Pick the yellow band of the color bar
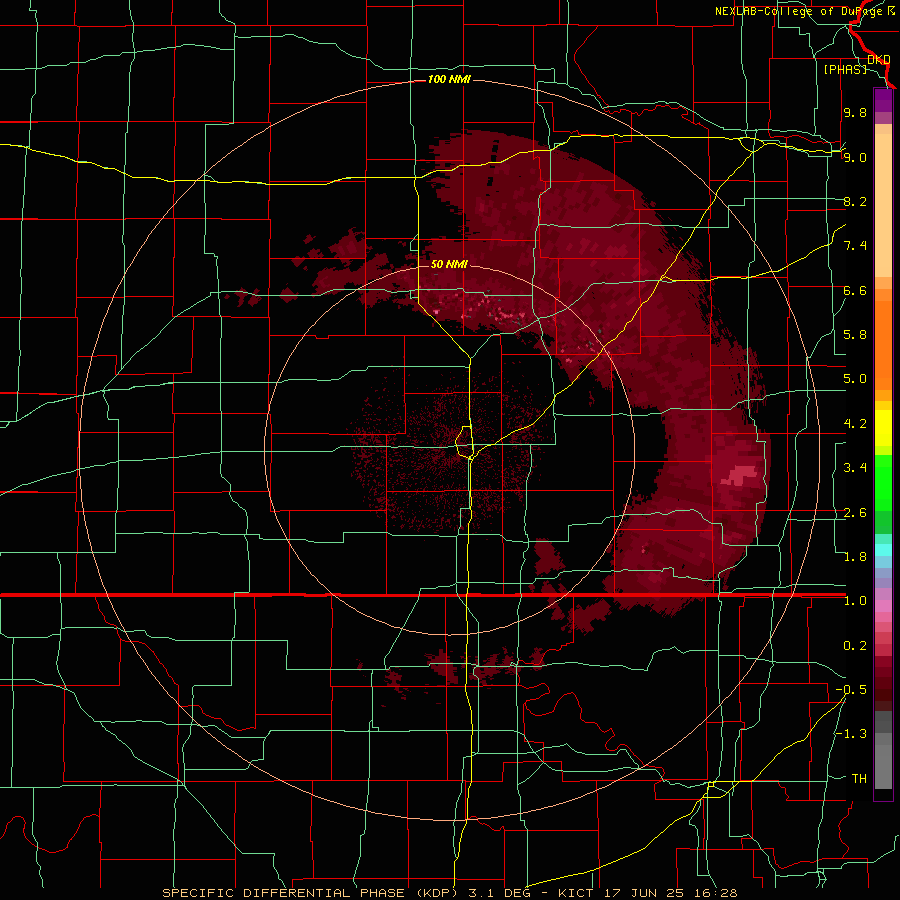This screenshot has height=900, width=900. coord(883,428)
